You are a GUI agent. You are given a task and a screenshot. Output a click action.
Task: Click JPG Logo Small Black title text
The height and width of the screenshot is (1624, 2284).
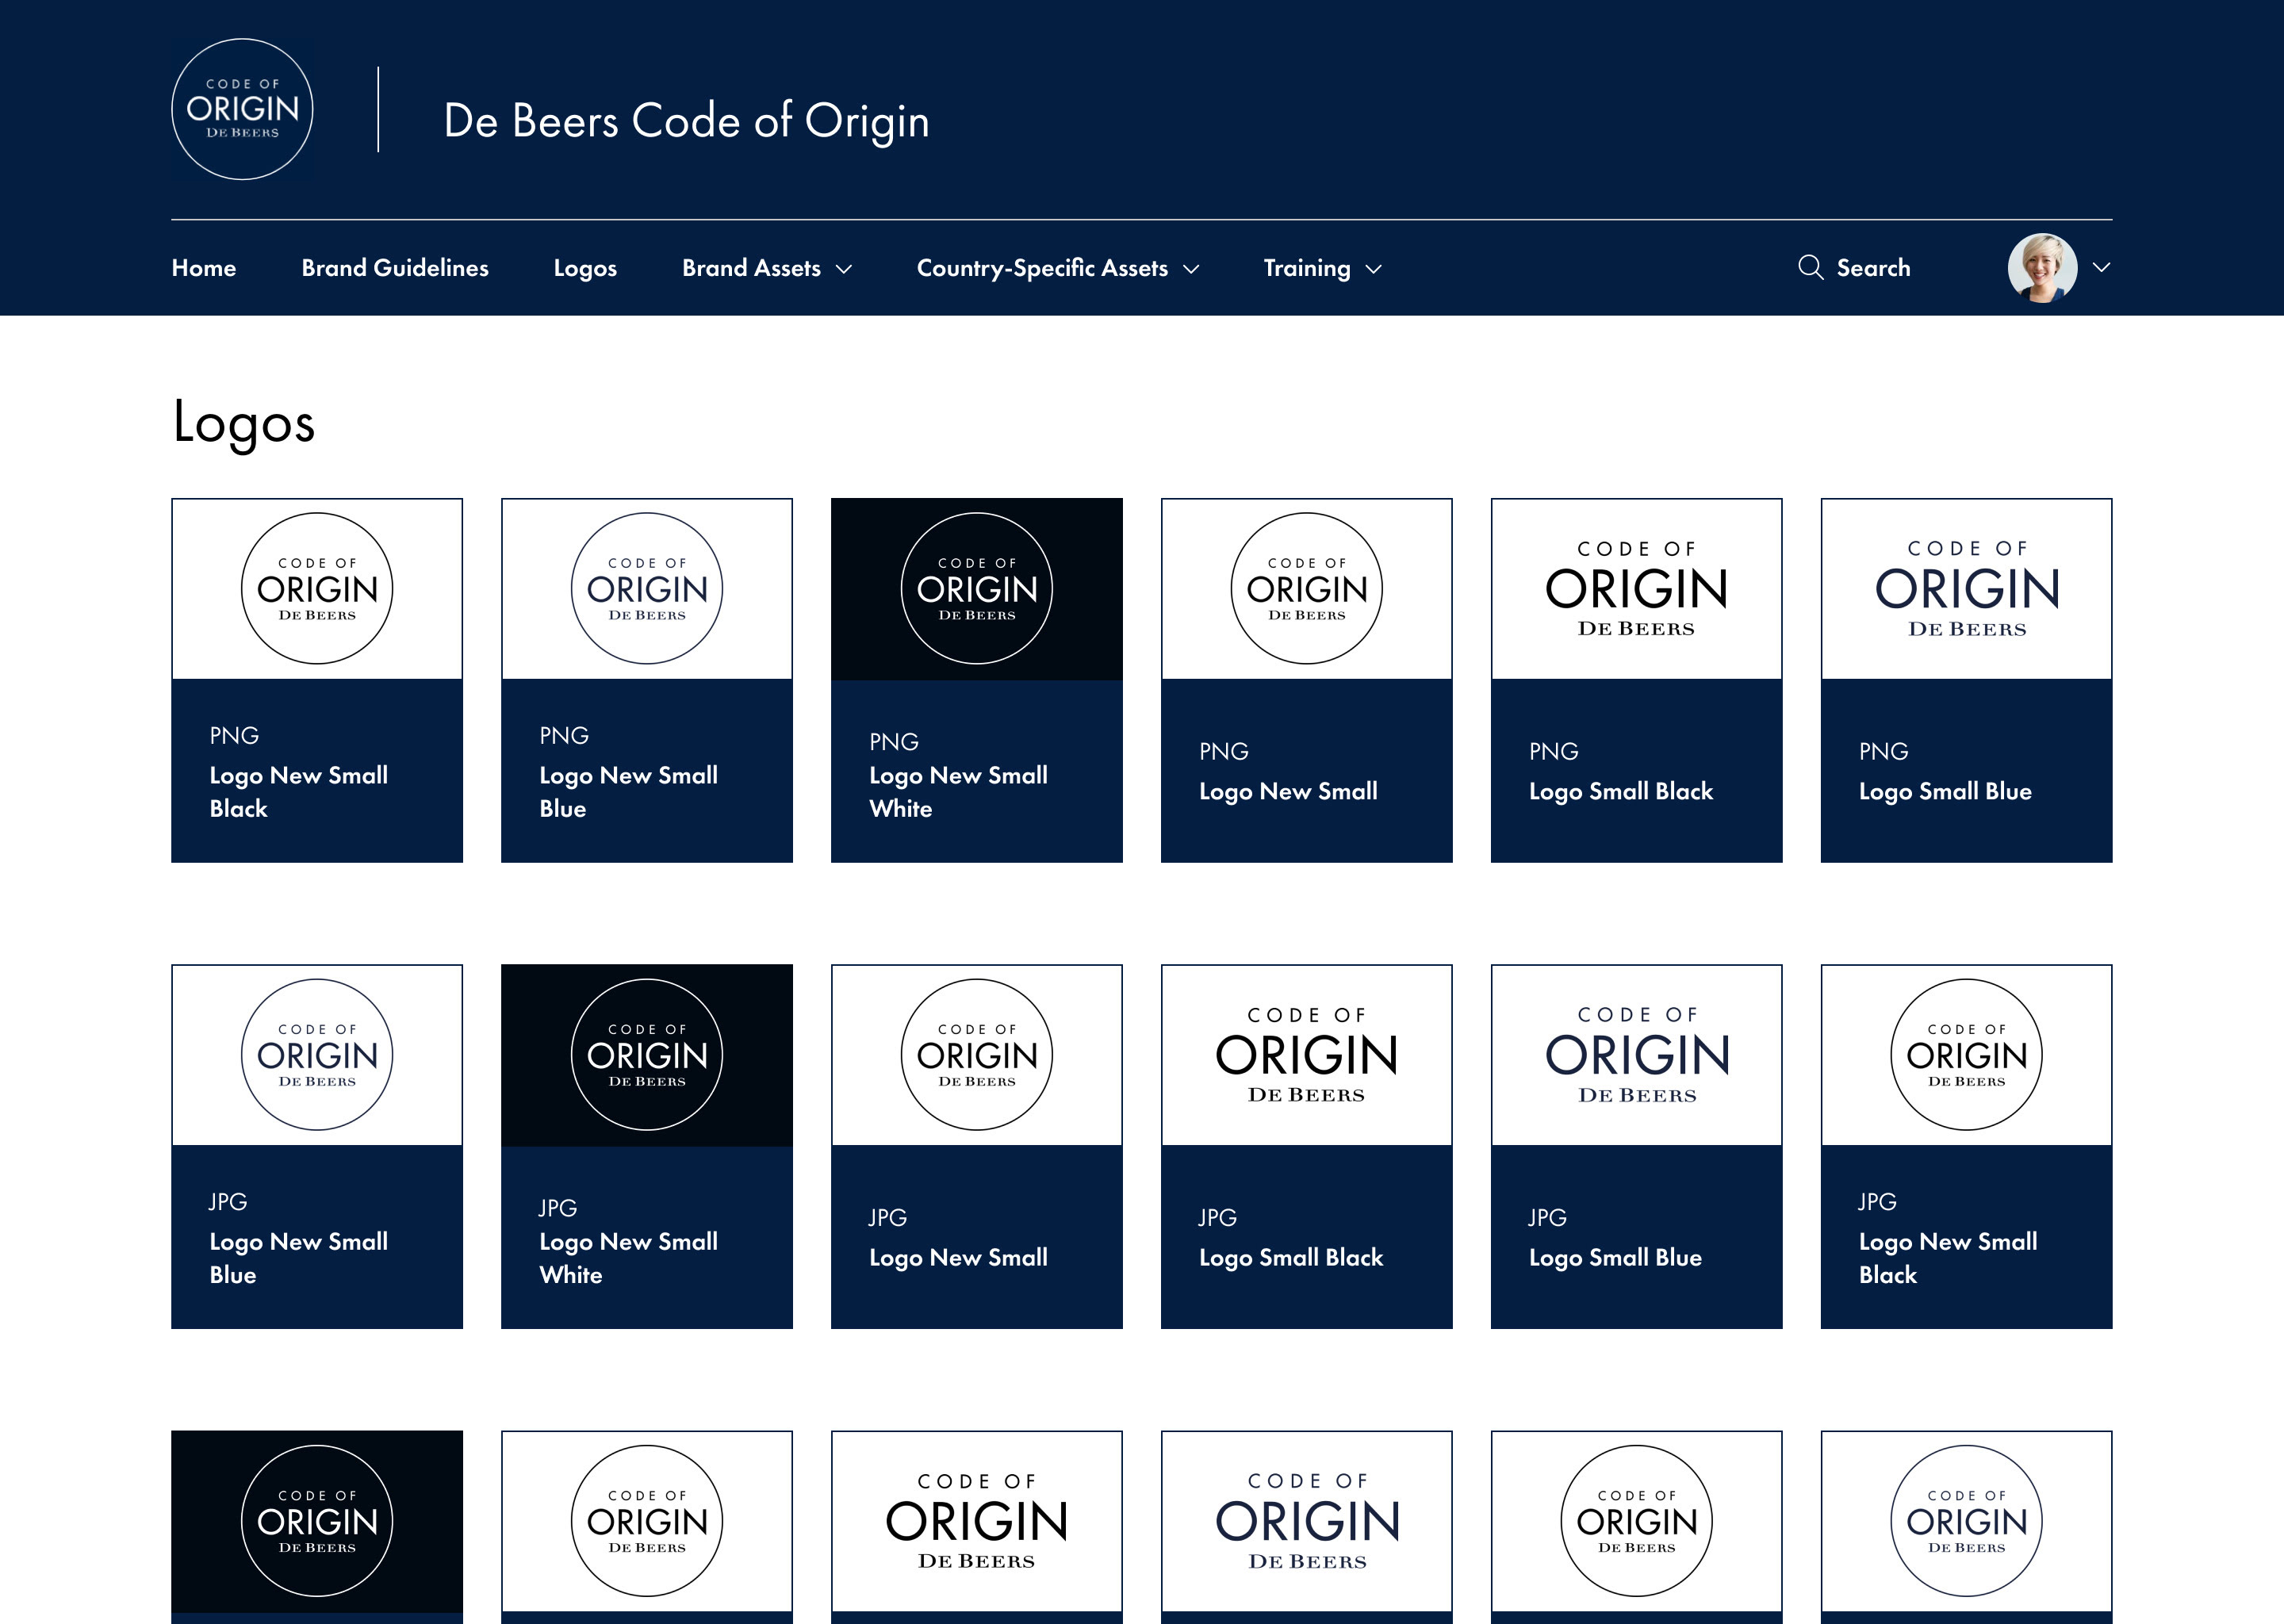(1291, 1257)
